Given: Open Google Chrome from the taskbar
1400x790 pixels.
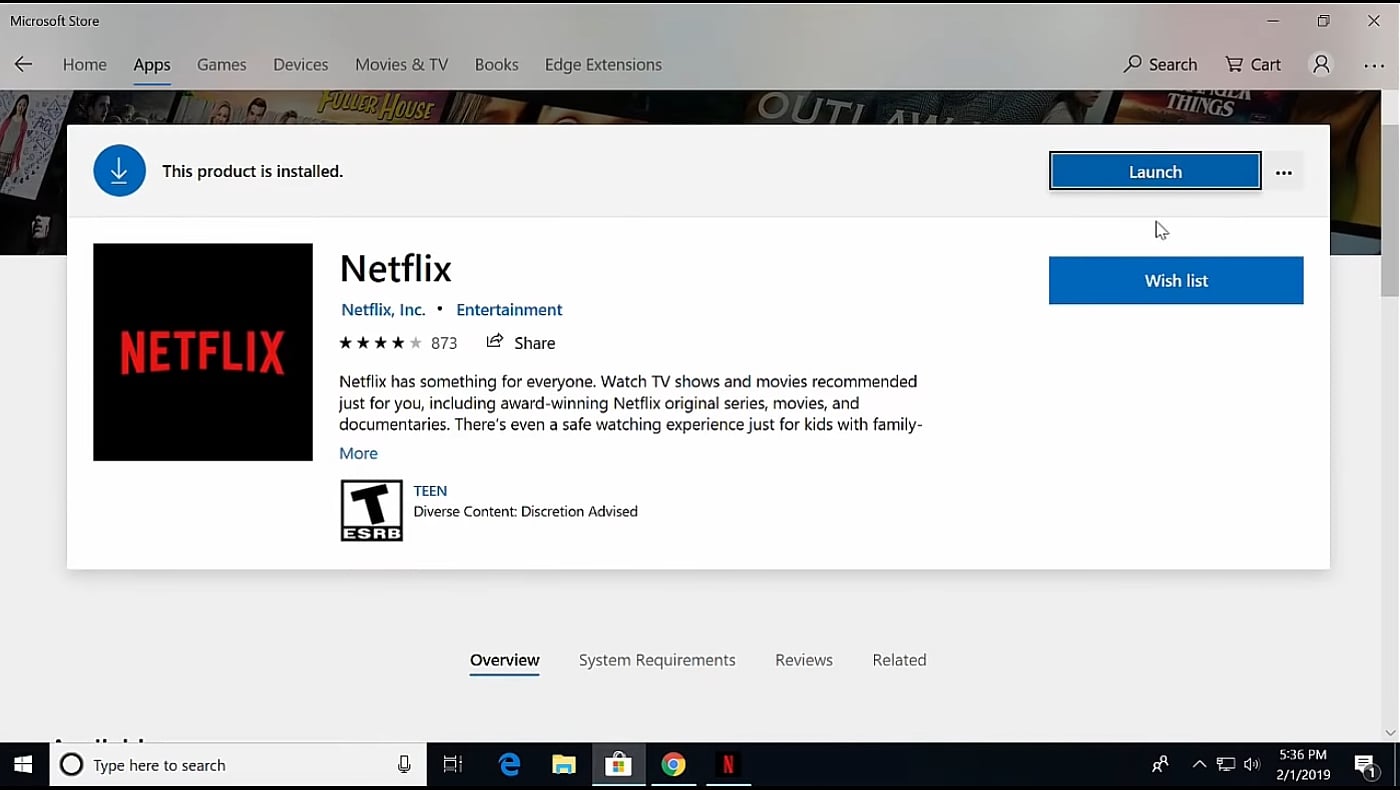Looking at the screenshot, I should click(674, 765).
